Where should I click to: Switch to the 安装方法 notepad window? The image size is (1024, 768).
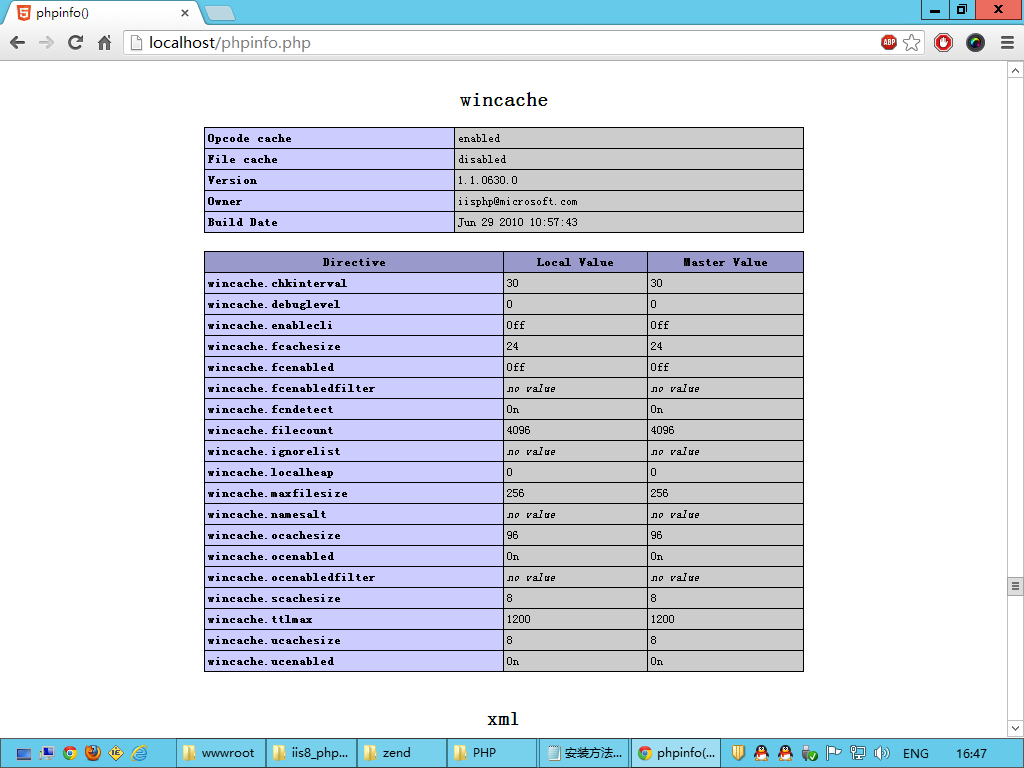pos(584,753)
